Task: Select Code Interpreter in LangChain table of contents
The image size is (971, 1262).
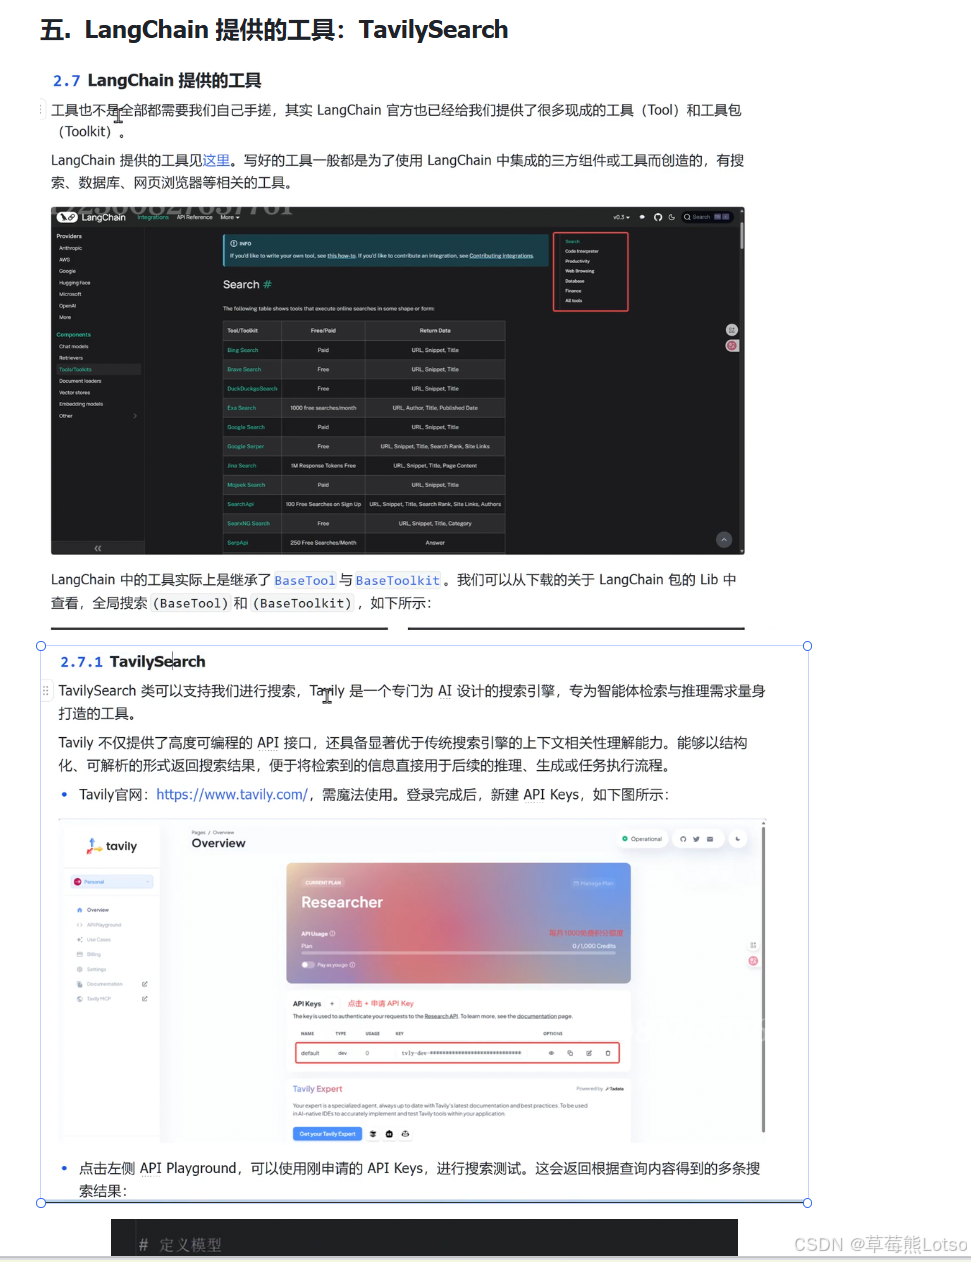Action: 582,251
